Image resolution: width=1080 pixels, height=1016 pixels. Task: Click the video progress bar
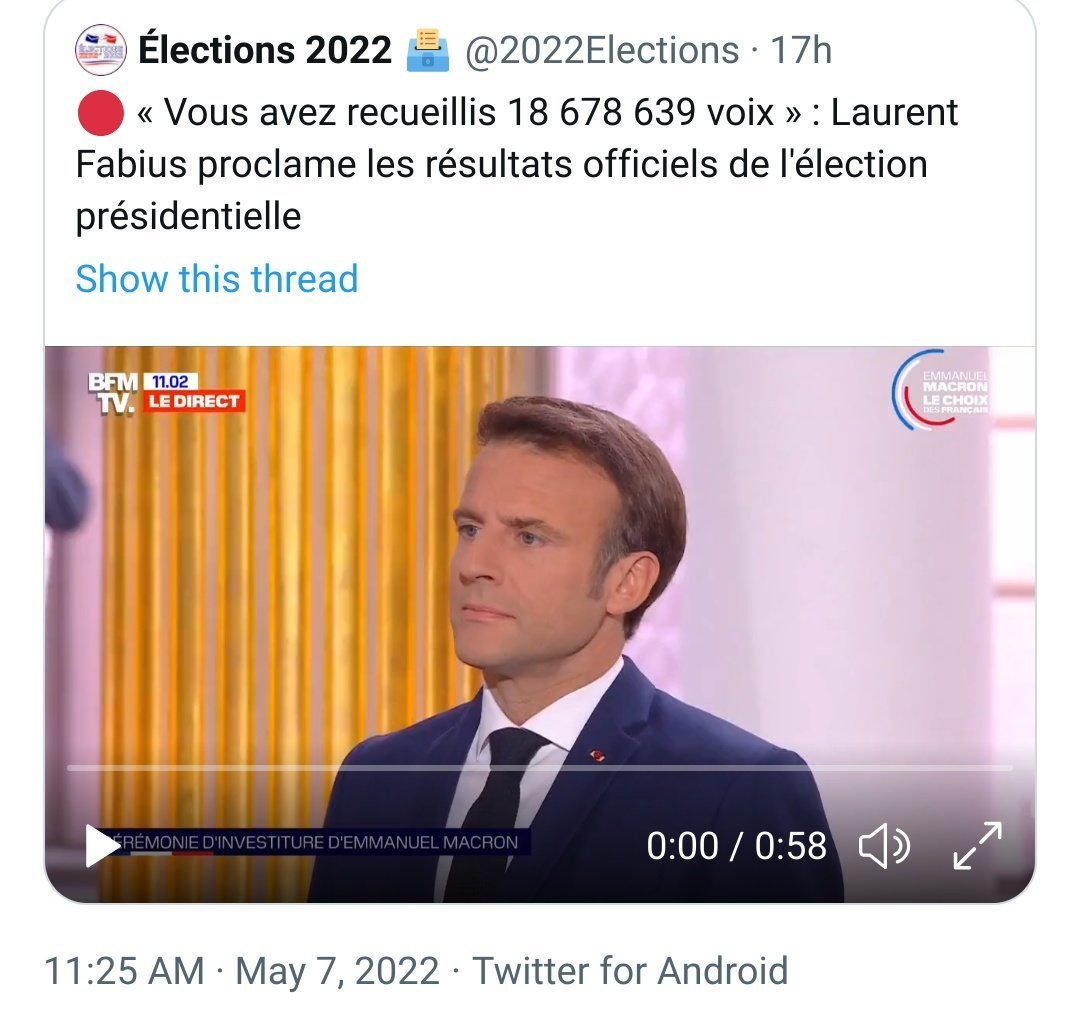540,768
